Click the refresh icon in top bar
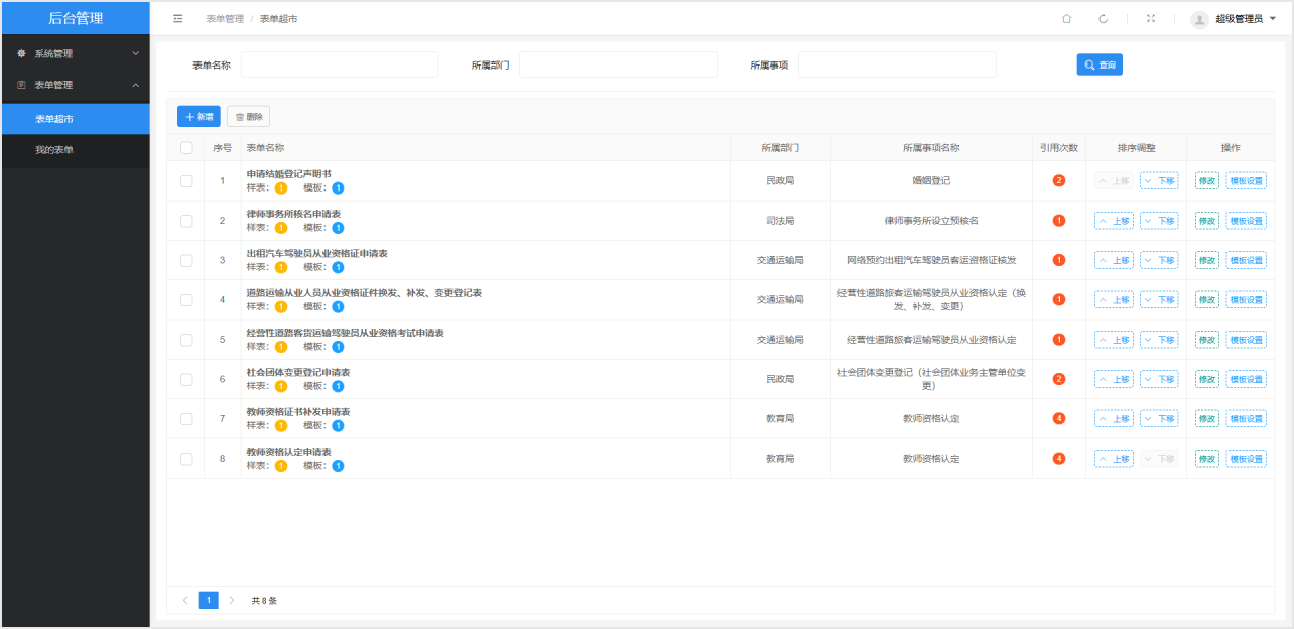This screenshot has width=1294, height=629. pyautogui.click(x=1103, y=19)
